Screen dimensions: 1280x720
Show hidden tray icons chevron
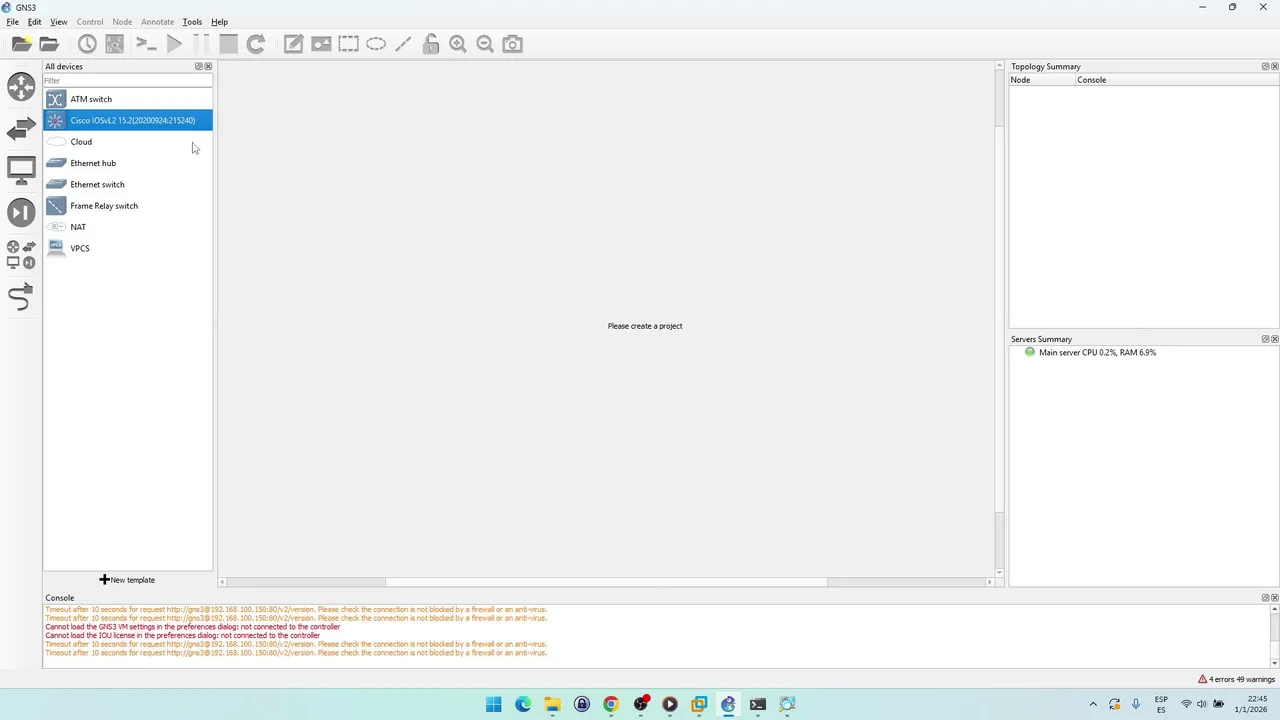click(x=1092, y=704)
